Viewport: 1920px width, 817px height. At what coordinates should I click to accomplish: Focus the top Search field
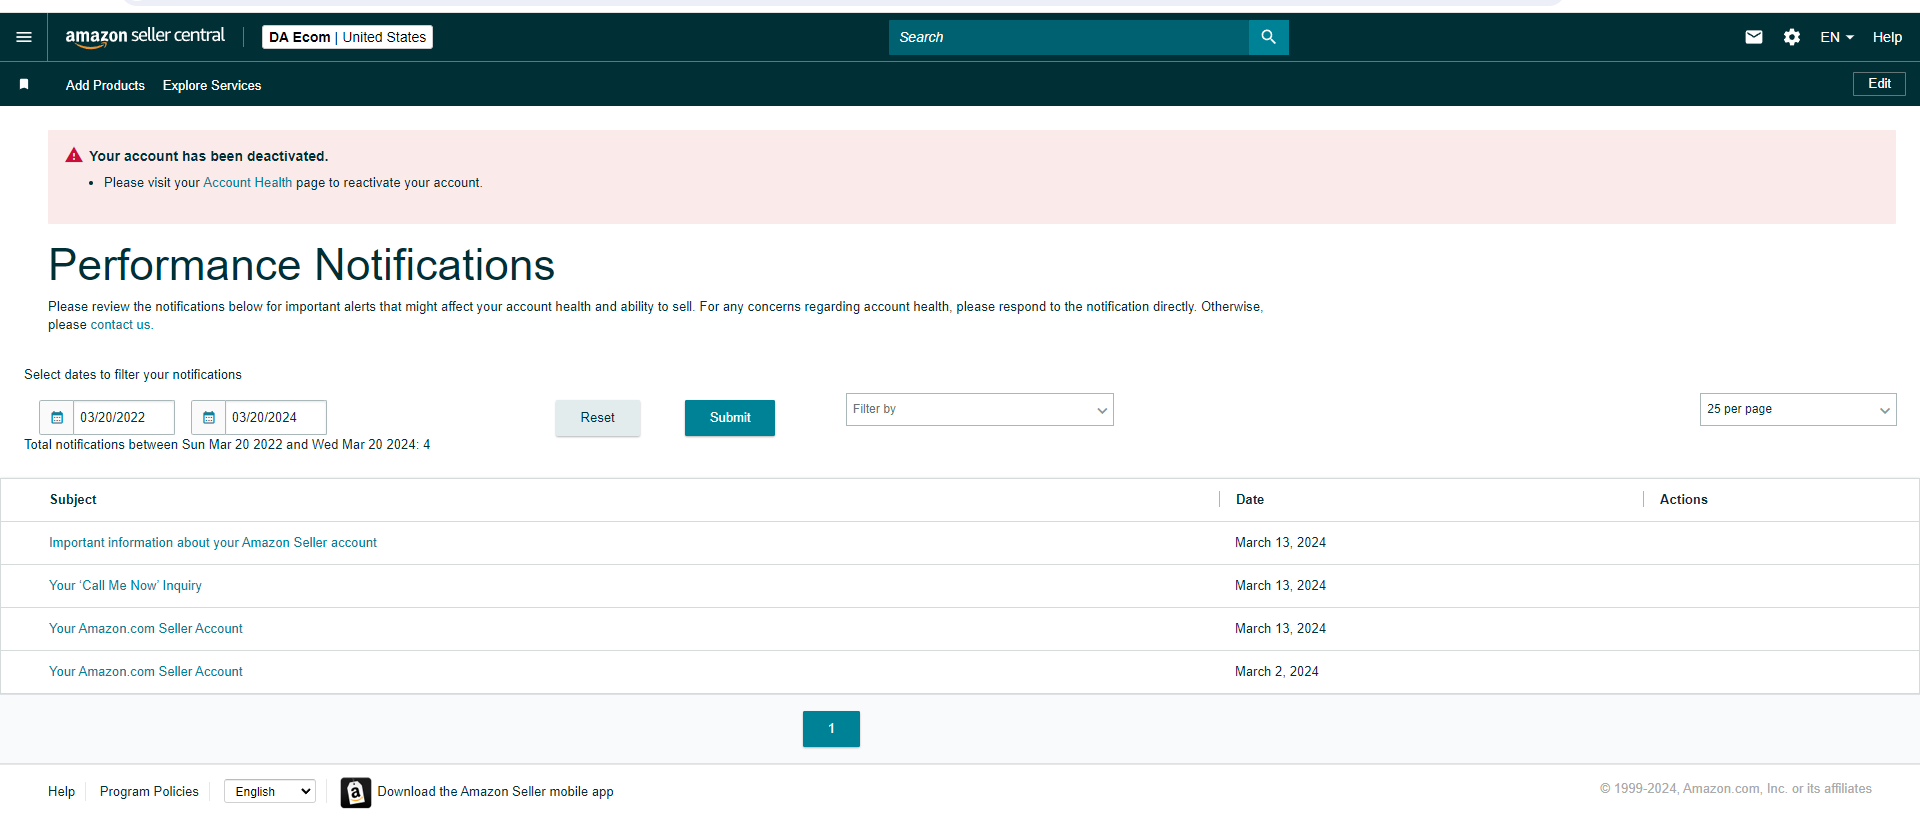(1069, 37)
